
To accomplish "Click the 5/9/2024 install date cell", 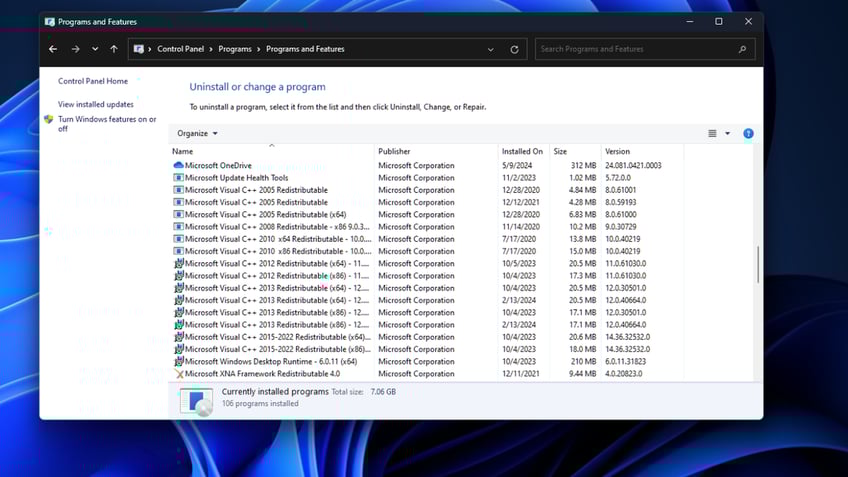I will (517, 165).
